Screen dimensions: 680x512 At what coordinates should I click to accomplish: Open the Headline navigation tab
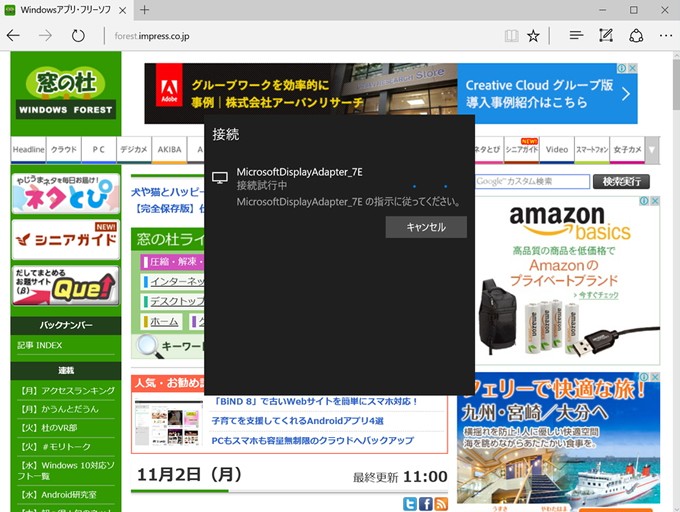point(28,150)
